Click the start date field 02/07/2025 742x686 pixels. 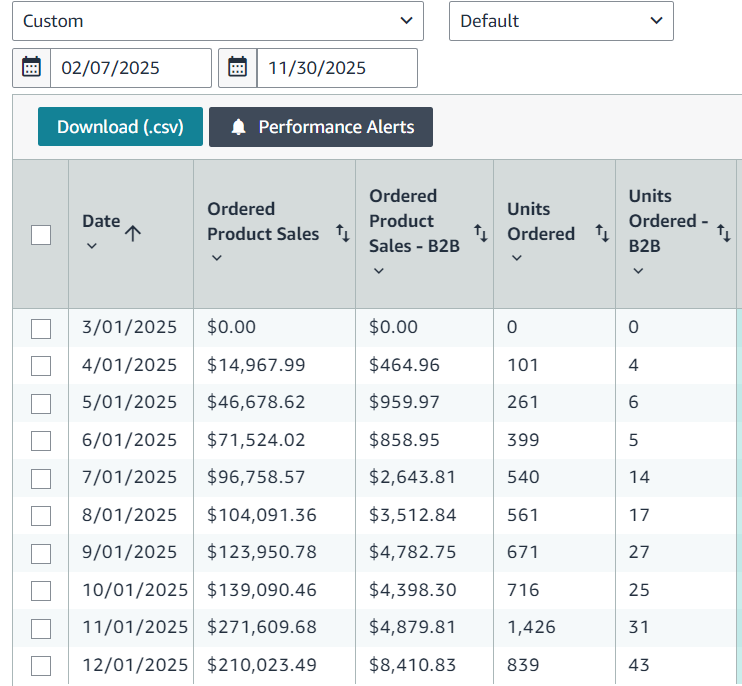(130, 68)
